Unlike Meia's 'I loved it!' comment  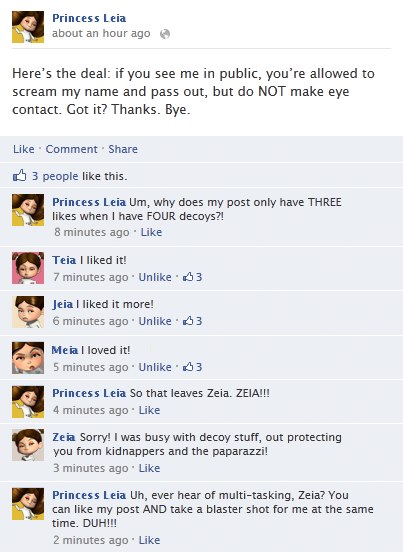point(155,367)
